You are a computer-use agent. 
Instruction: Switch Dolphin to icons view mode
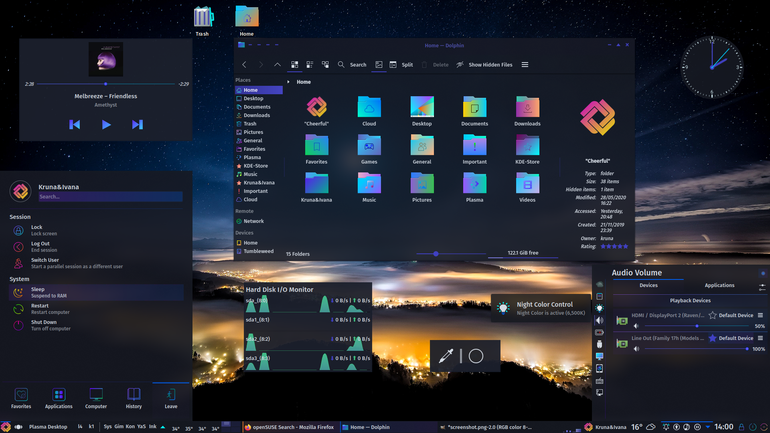coord(295,65)
